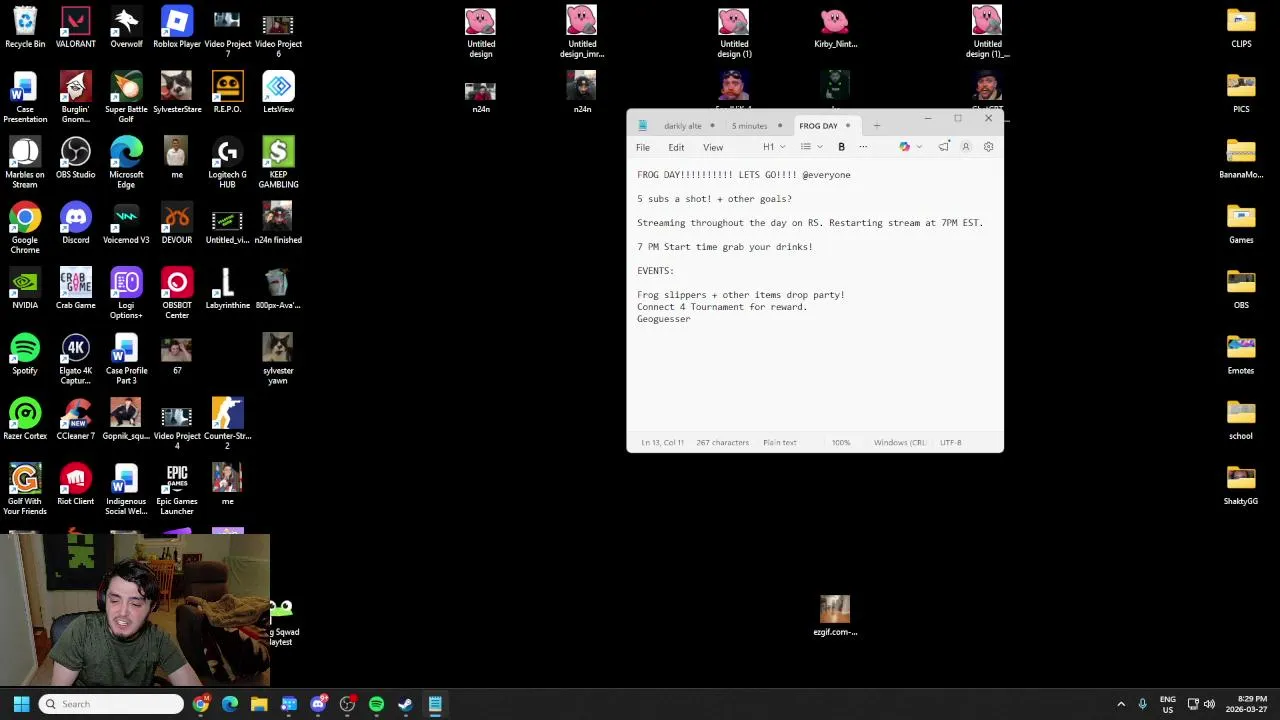
Task: Select the Discord desktop icon
Action: (x=76, y=224)
